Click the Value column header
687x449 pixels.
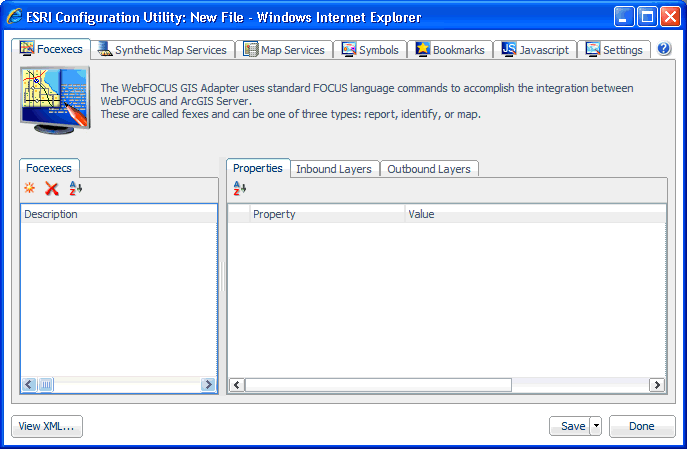tap(535, 214)
